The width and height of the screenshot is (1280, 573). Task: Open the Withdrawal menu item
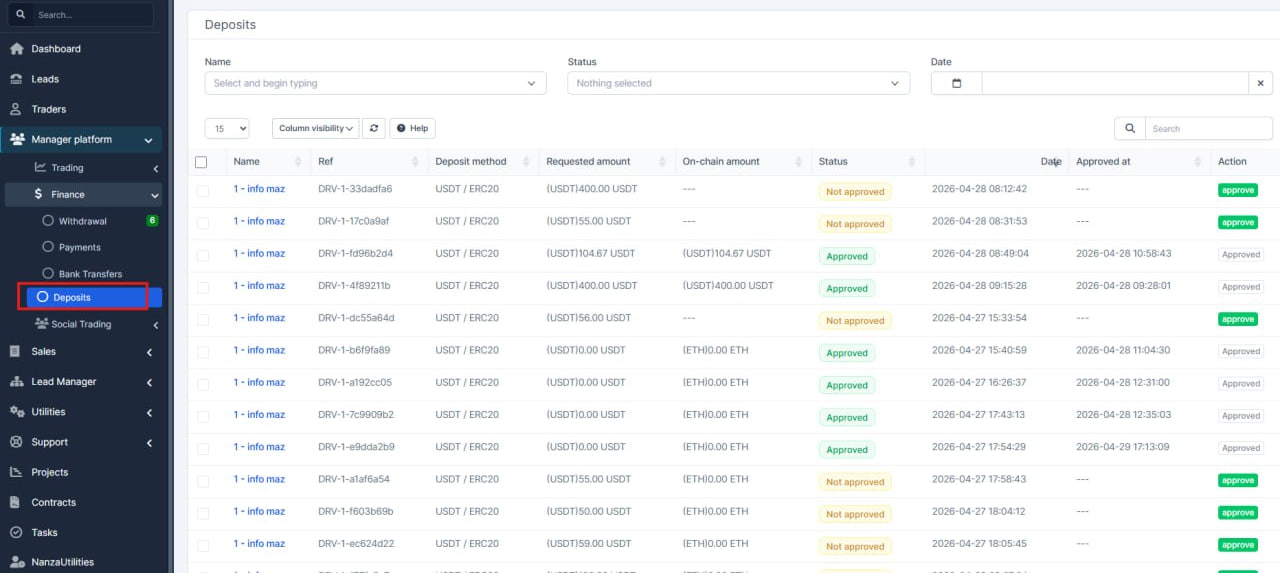tap(83, 221)
